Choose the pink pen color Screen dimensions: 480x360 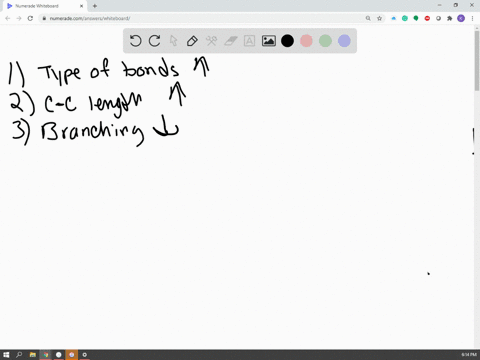[x=306, y=41]
